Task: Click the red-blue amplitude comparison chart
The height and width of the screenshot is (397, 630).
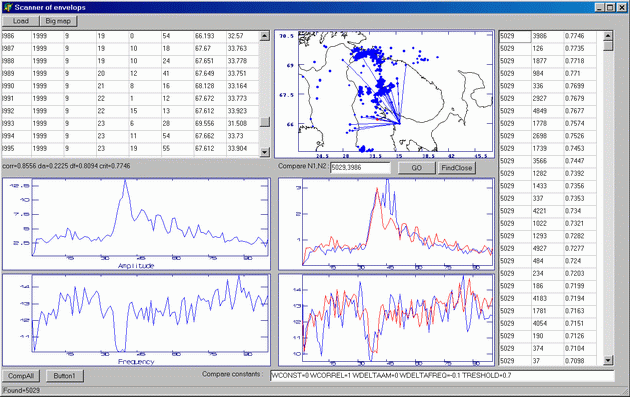Action: click(386, 224)
